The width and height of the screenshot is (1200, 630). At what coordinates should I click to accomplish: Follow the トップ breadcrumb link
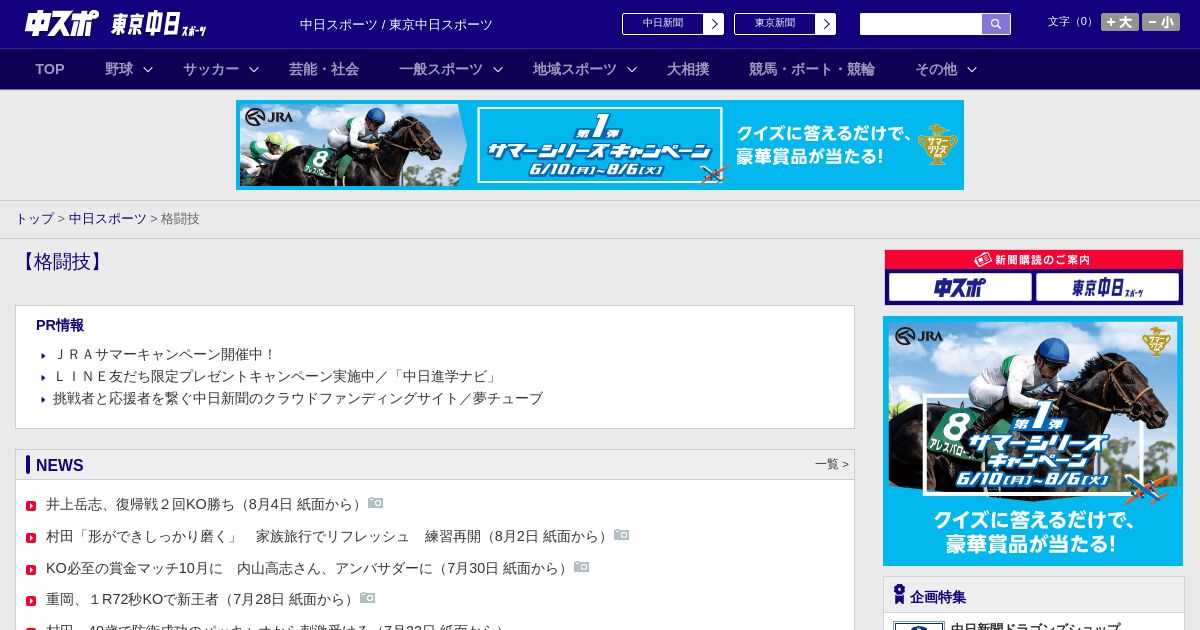35,219
